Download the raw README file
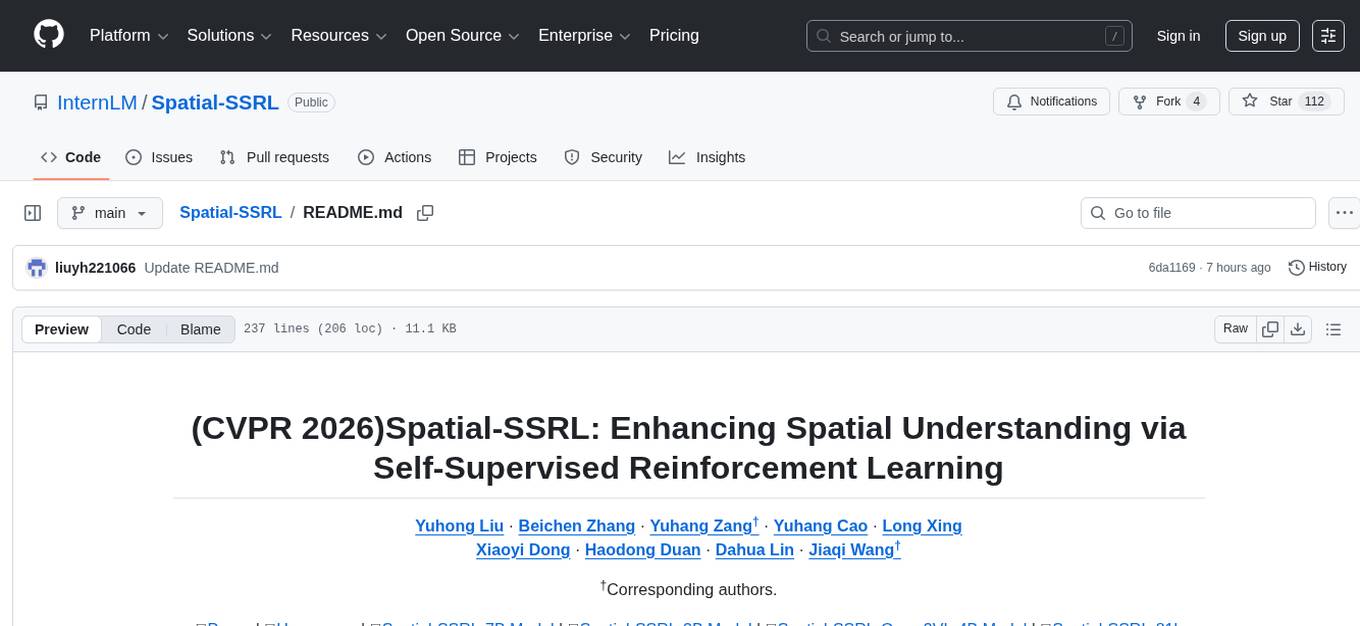The height and width of the screenshot is (626, 1360). pos(1299,328)
